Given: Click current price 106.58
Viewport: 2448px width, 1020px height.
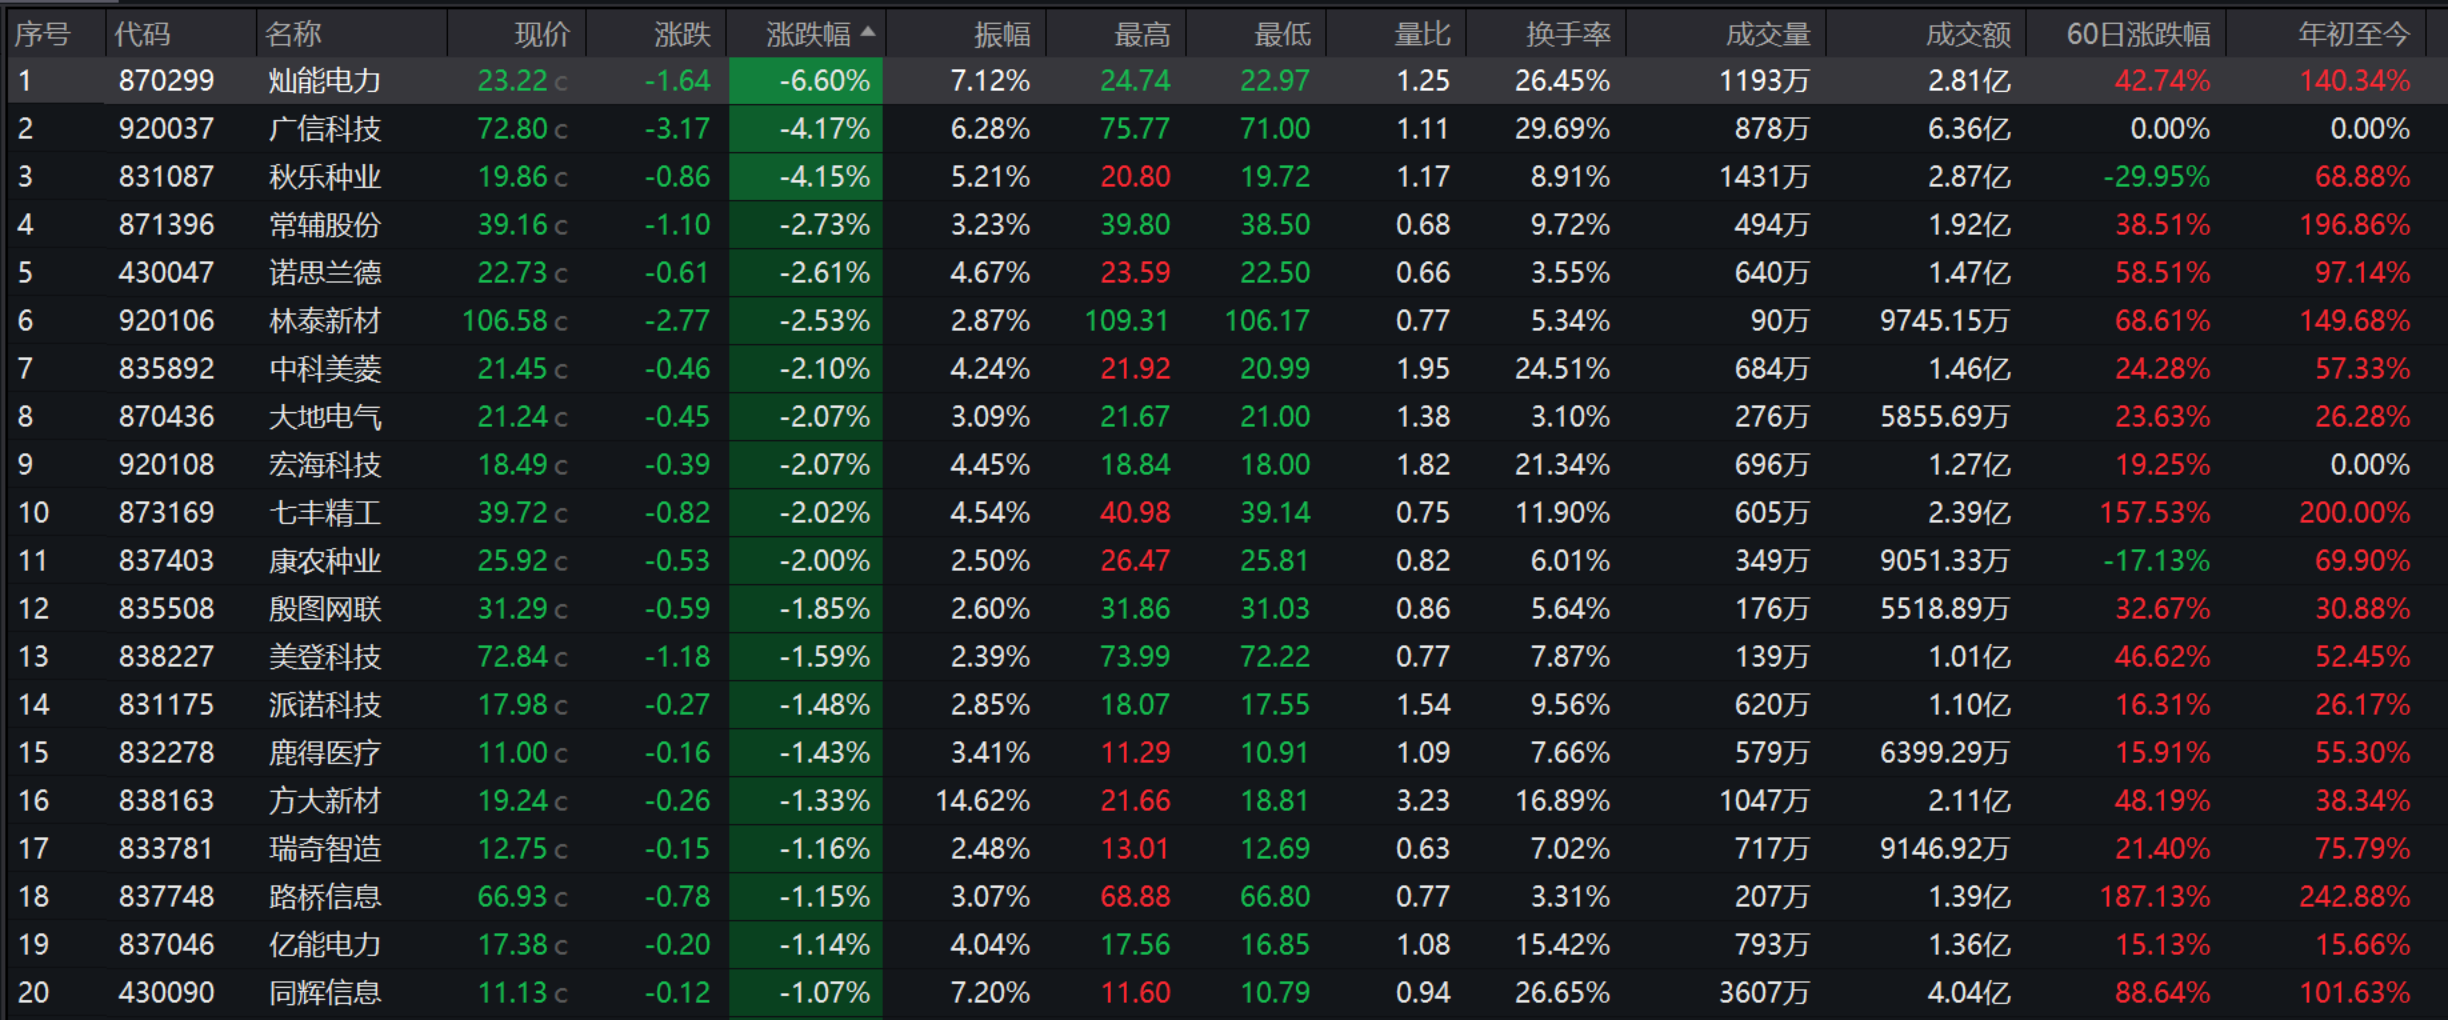Looking at the screenshot, I should (x=505, y=321).
